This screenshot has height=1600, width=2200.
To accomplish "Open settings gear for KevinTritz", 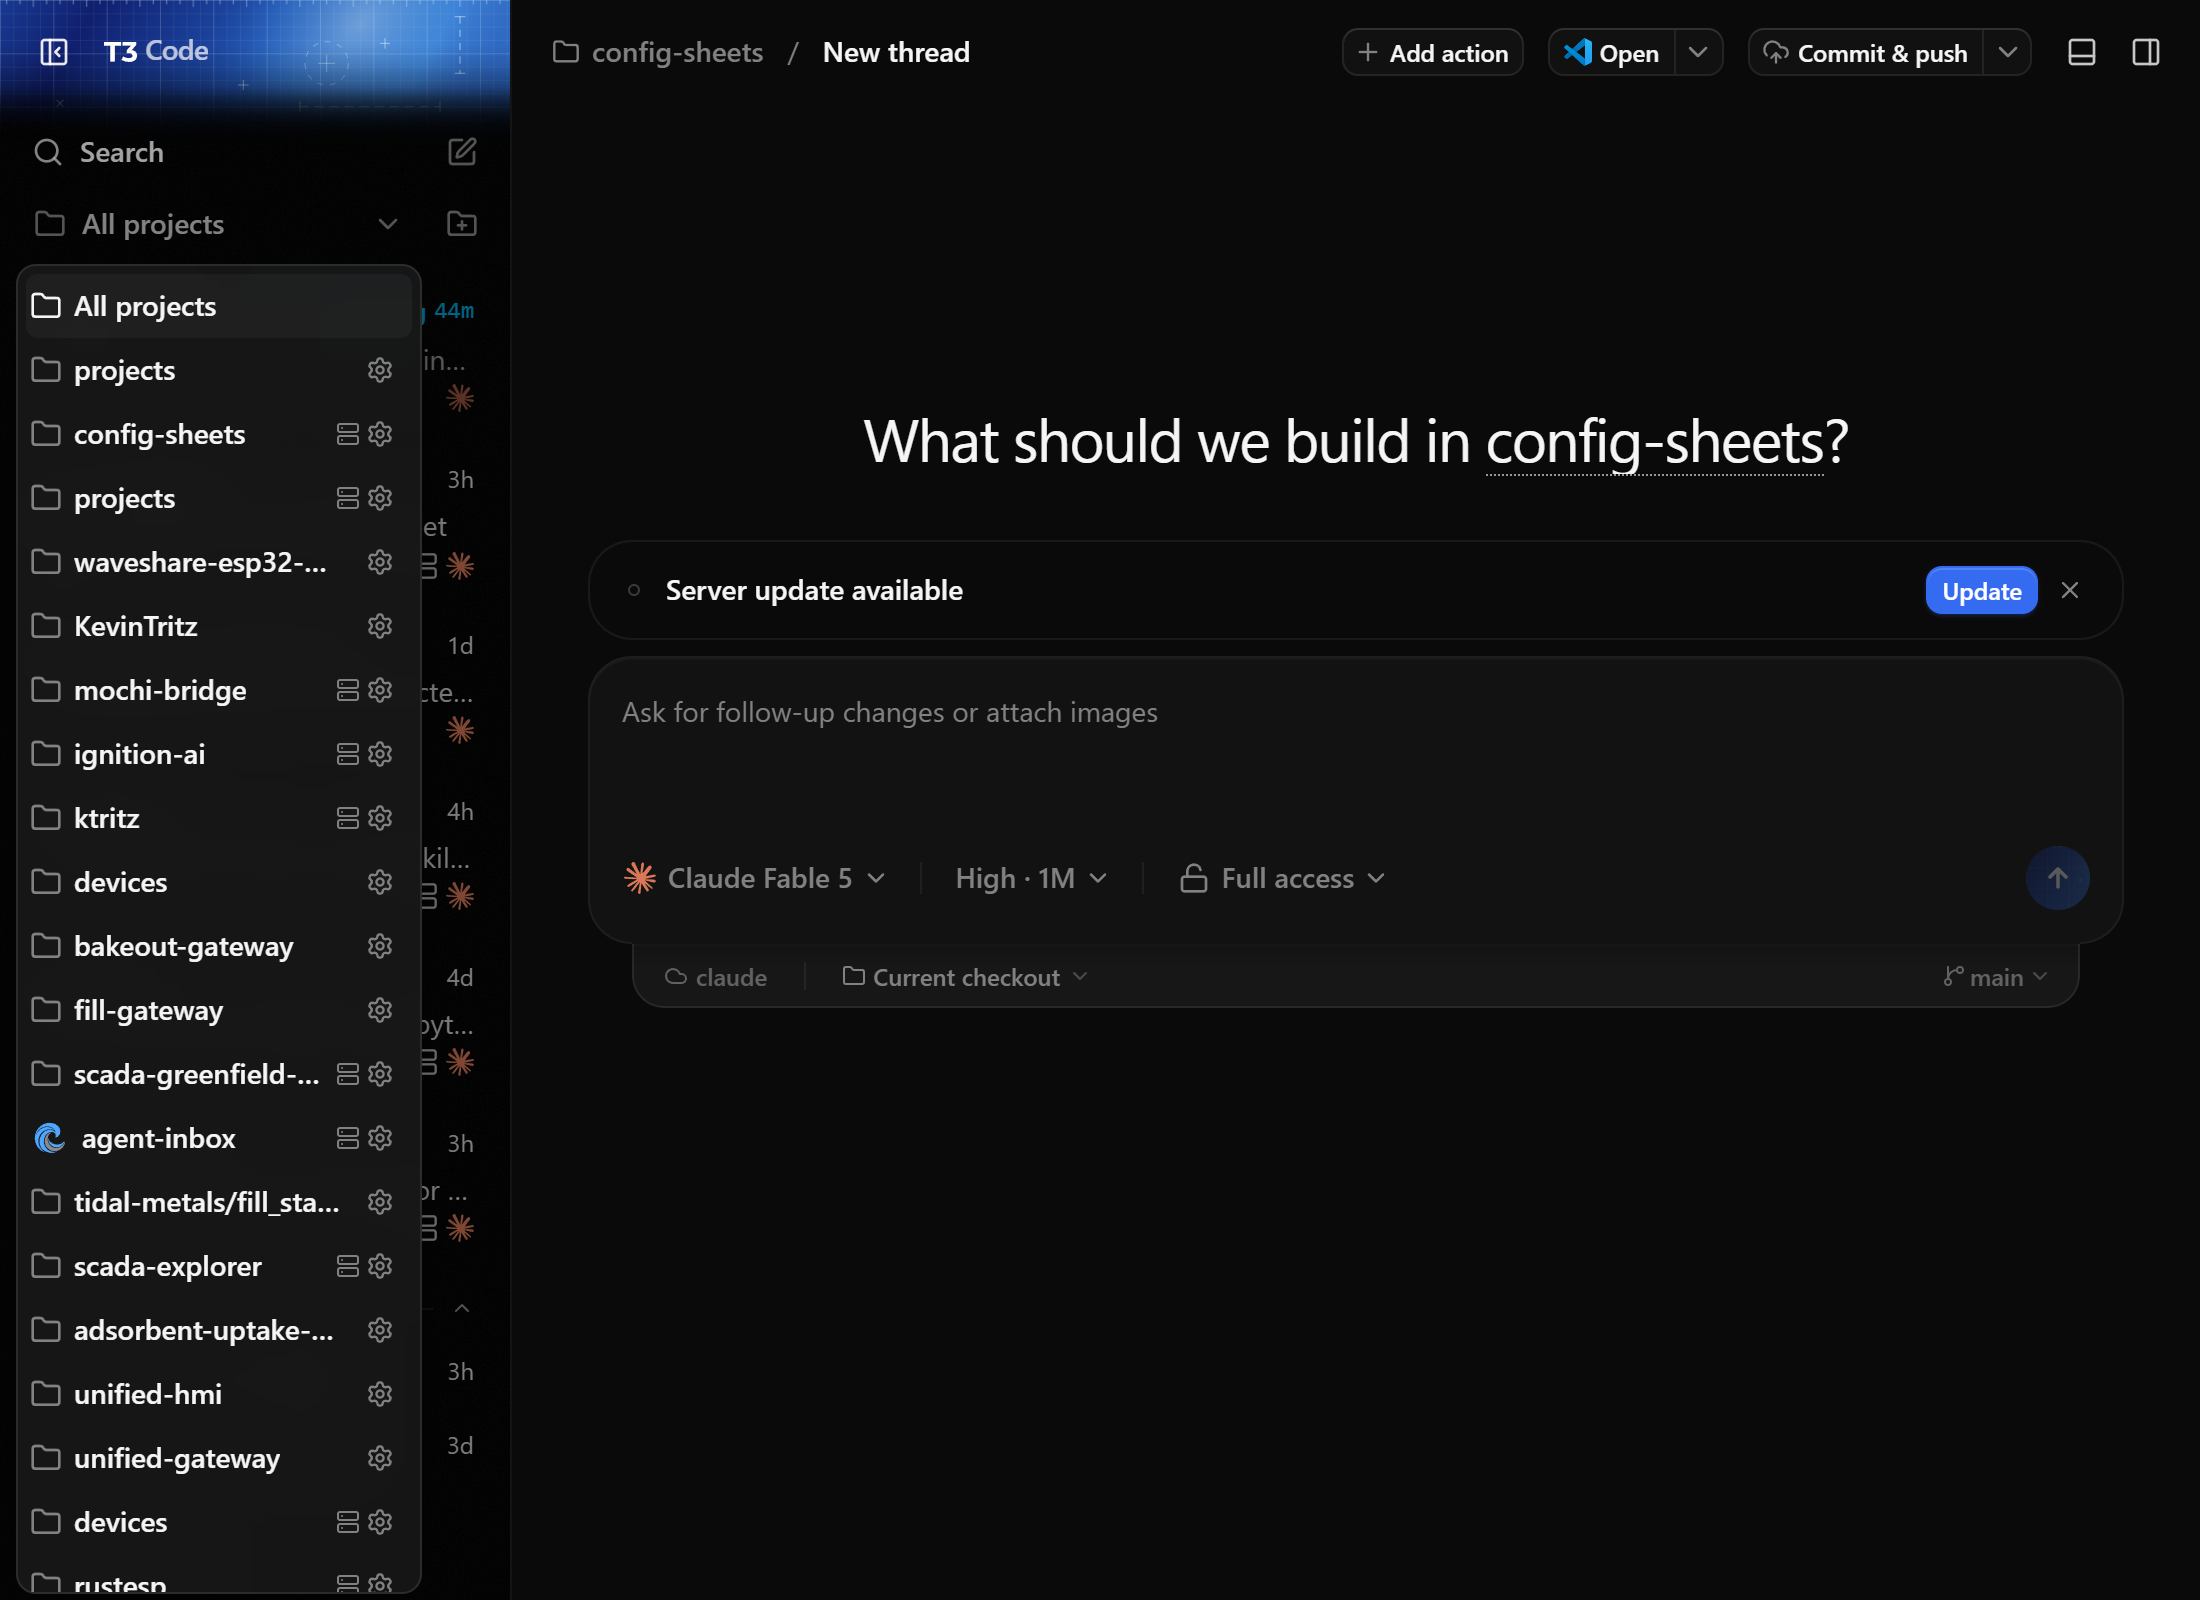I will coord(380,626).
